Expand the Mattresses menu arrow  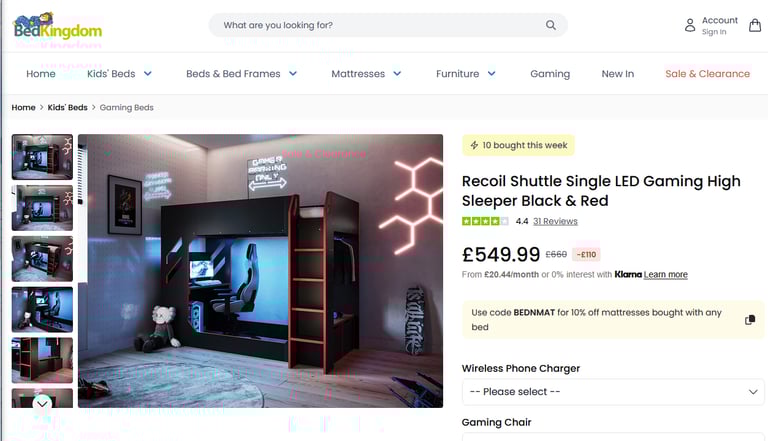coord(397,74)
